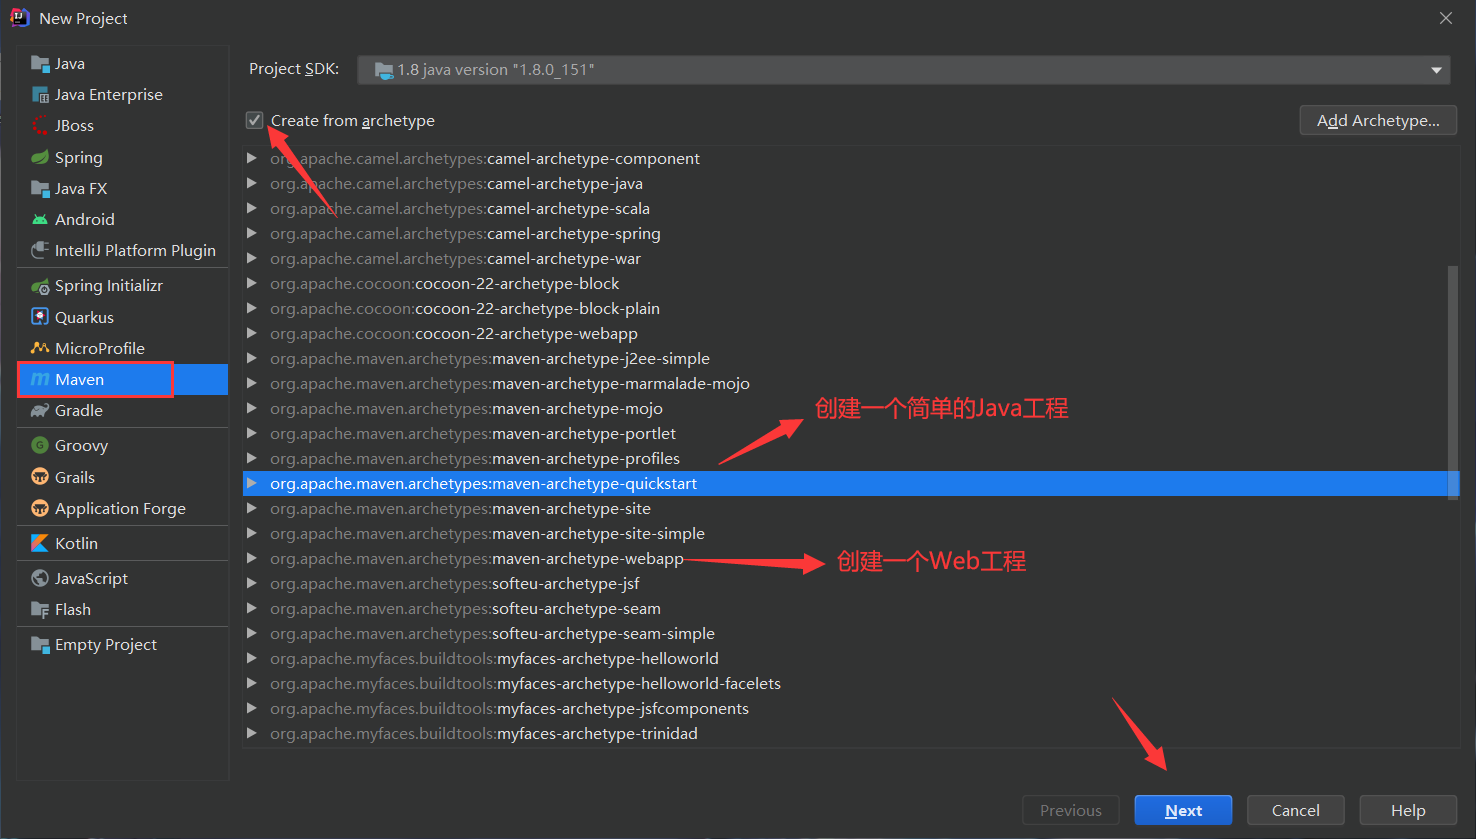Select myfaces-archetype-jsfcomponents archetype

509,708
